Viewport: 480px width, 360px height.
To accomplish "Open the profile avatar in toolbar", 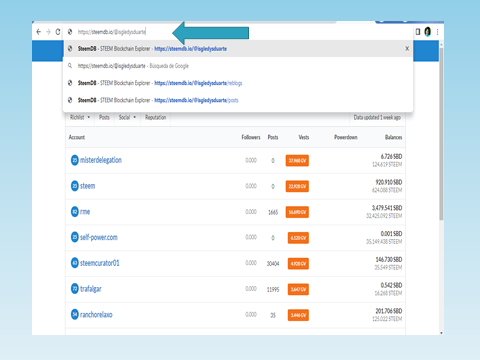I will click(x=428, y=32).
